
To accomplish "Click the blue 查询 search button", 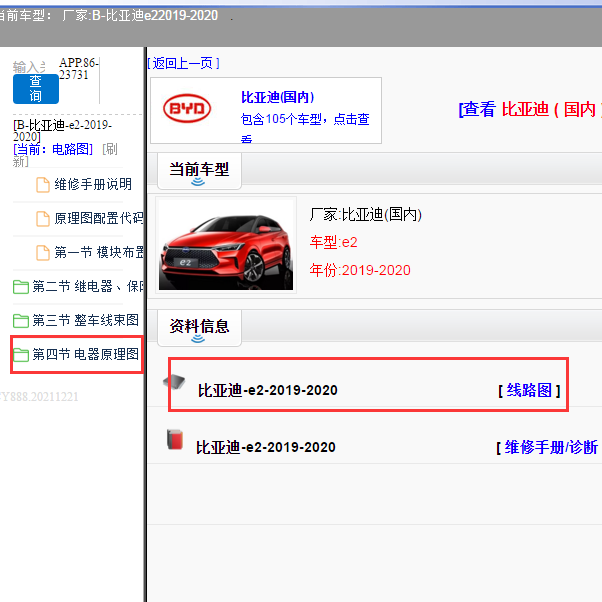I will [36, 89].
